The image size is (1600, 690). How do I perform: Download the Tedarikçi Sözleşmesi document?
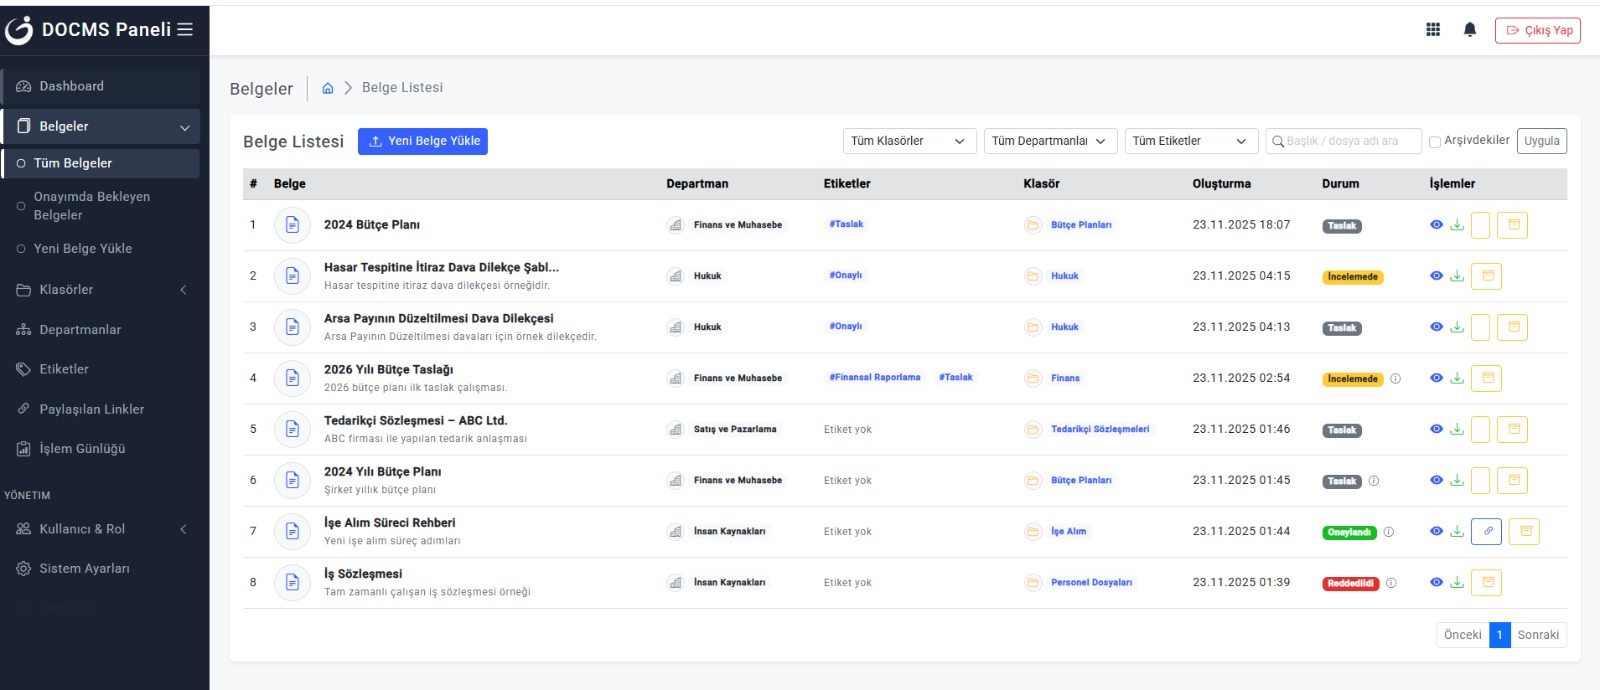click(1457, 429)
